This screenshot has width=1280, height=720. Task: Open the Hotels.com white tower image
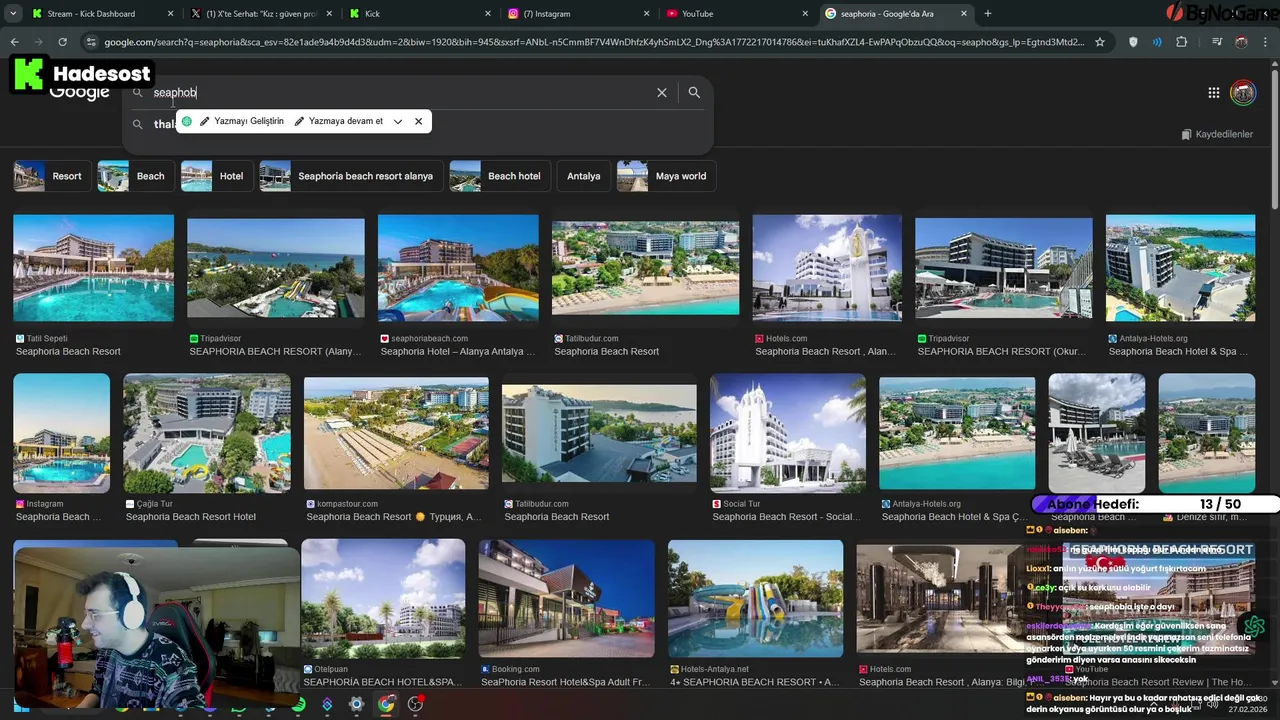(x=827, y=268)
